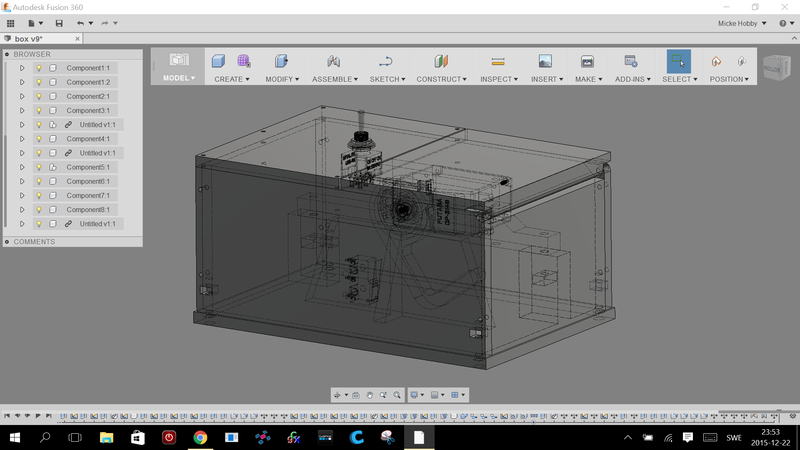Click the Look At icon
Image resolution: width=800 pixels, height=450 pixels.
coord(356,395)
